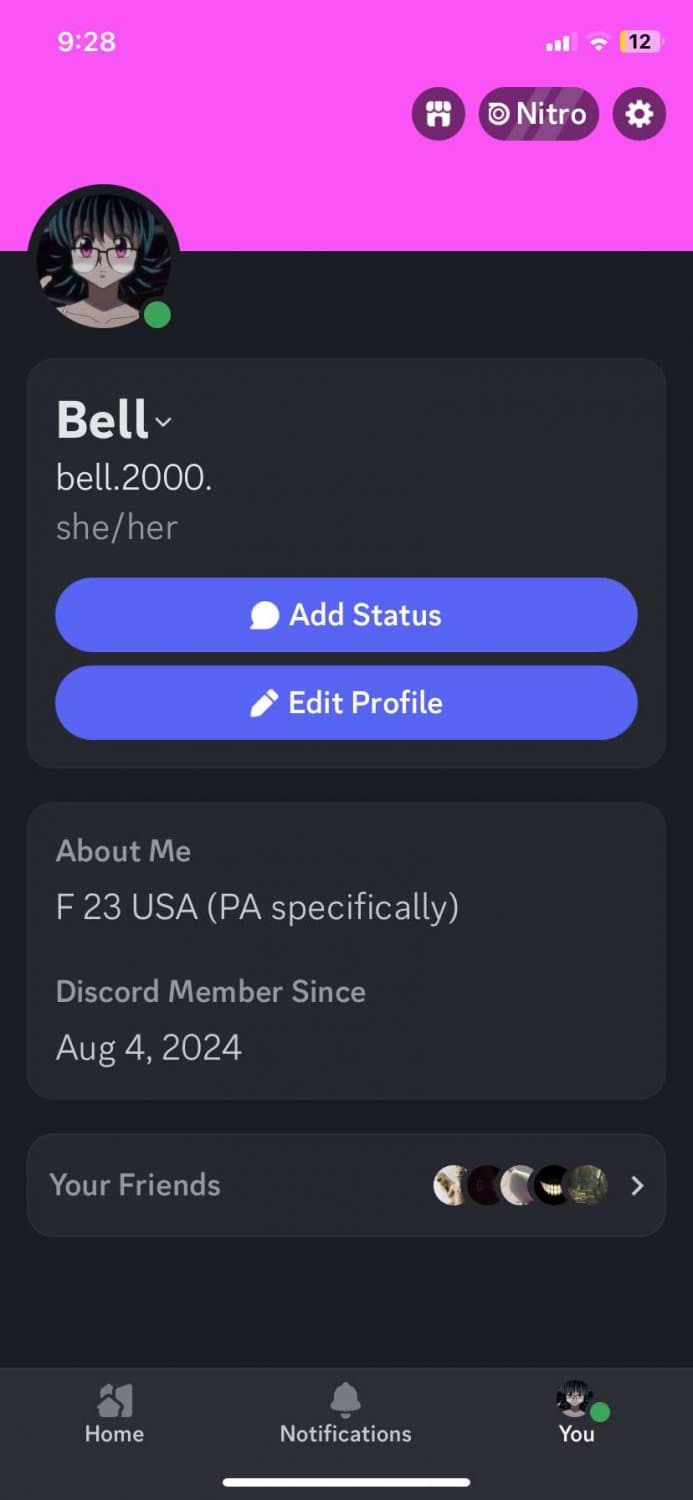The image size is (693, 1500).
Task: Expand Your Friends with the chevron
Action: click(x=637, y=1185)
